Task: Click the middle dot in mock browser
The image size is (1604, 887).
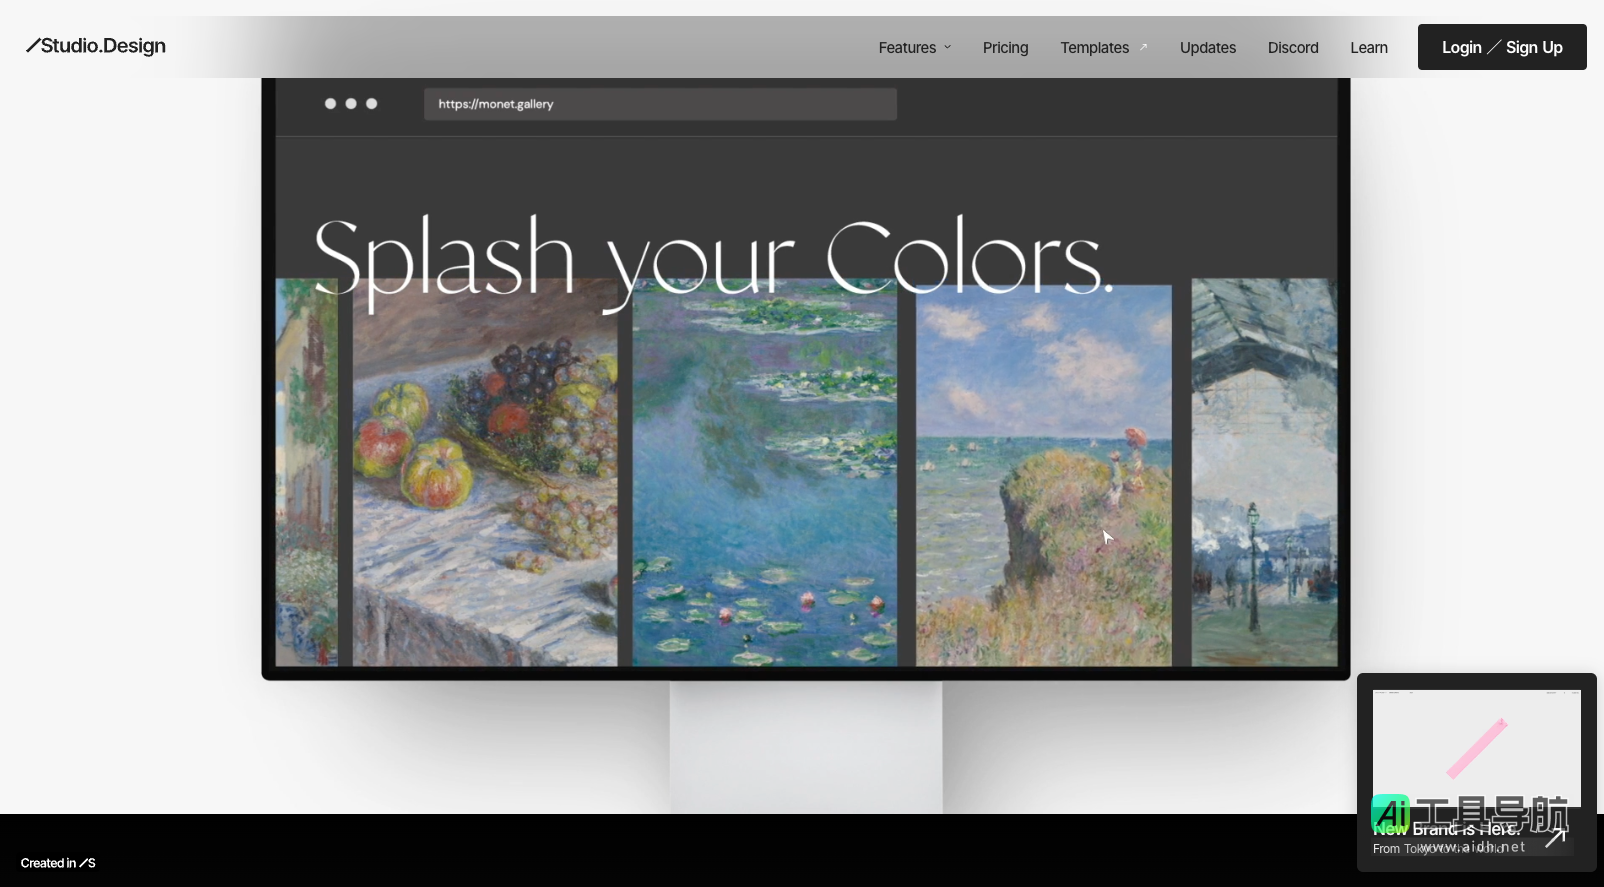Action: (351, 104)
